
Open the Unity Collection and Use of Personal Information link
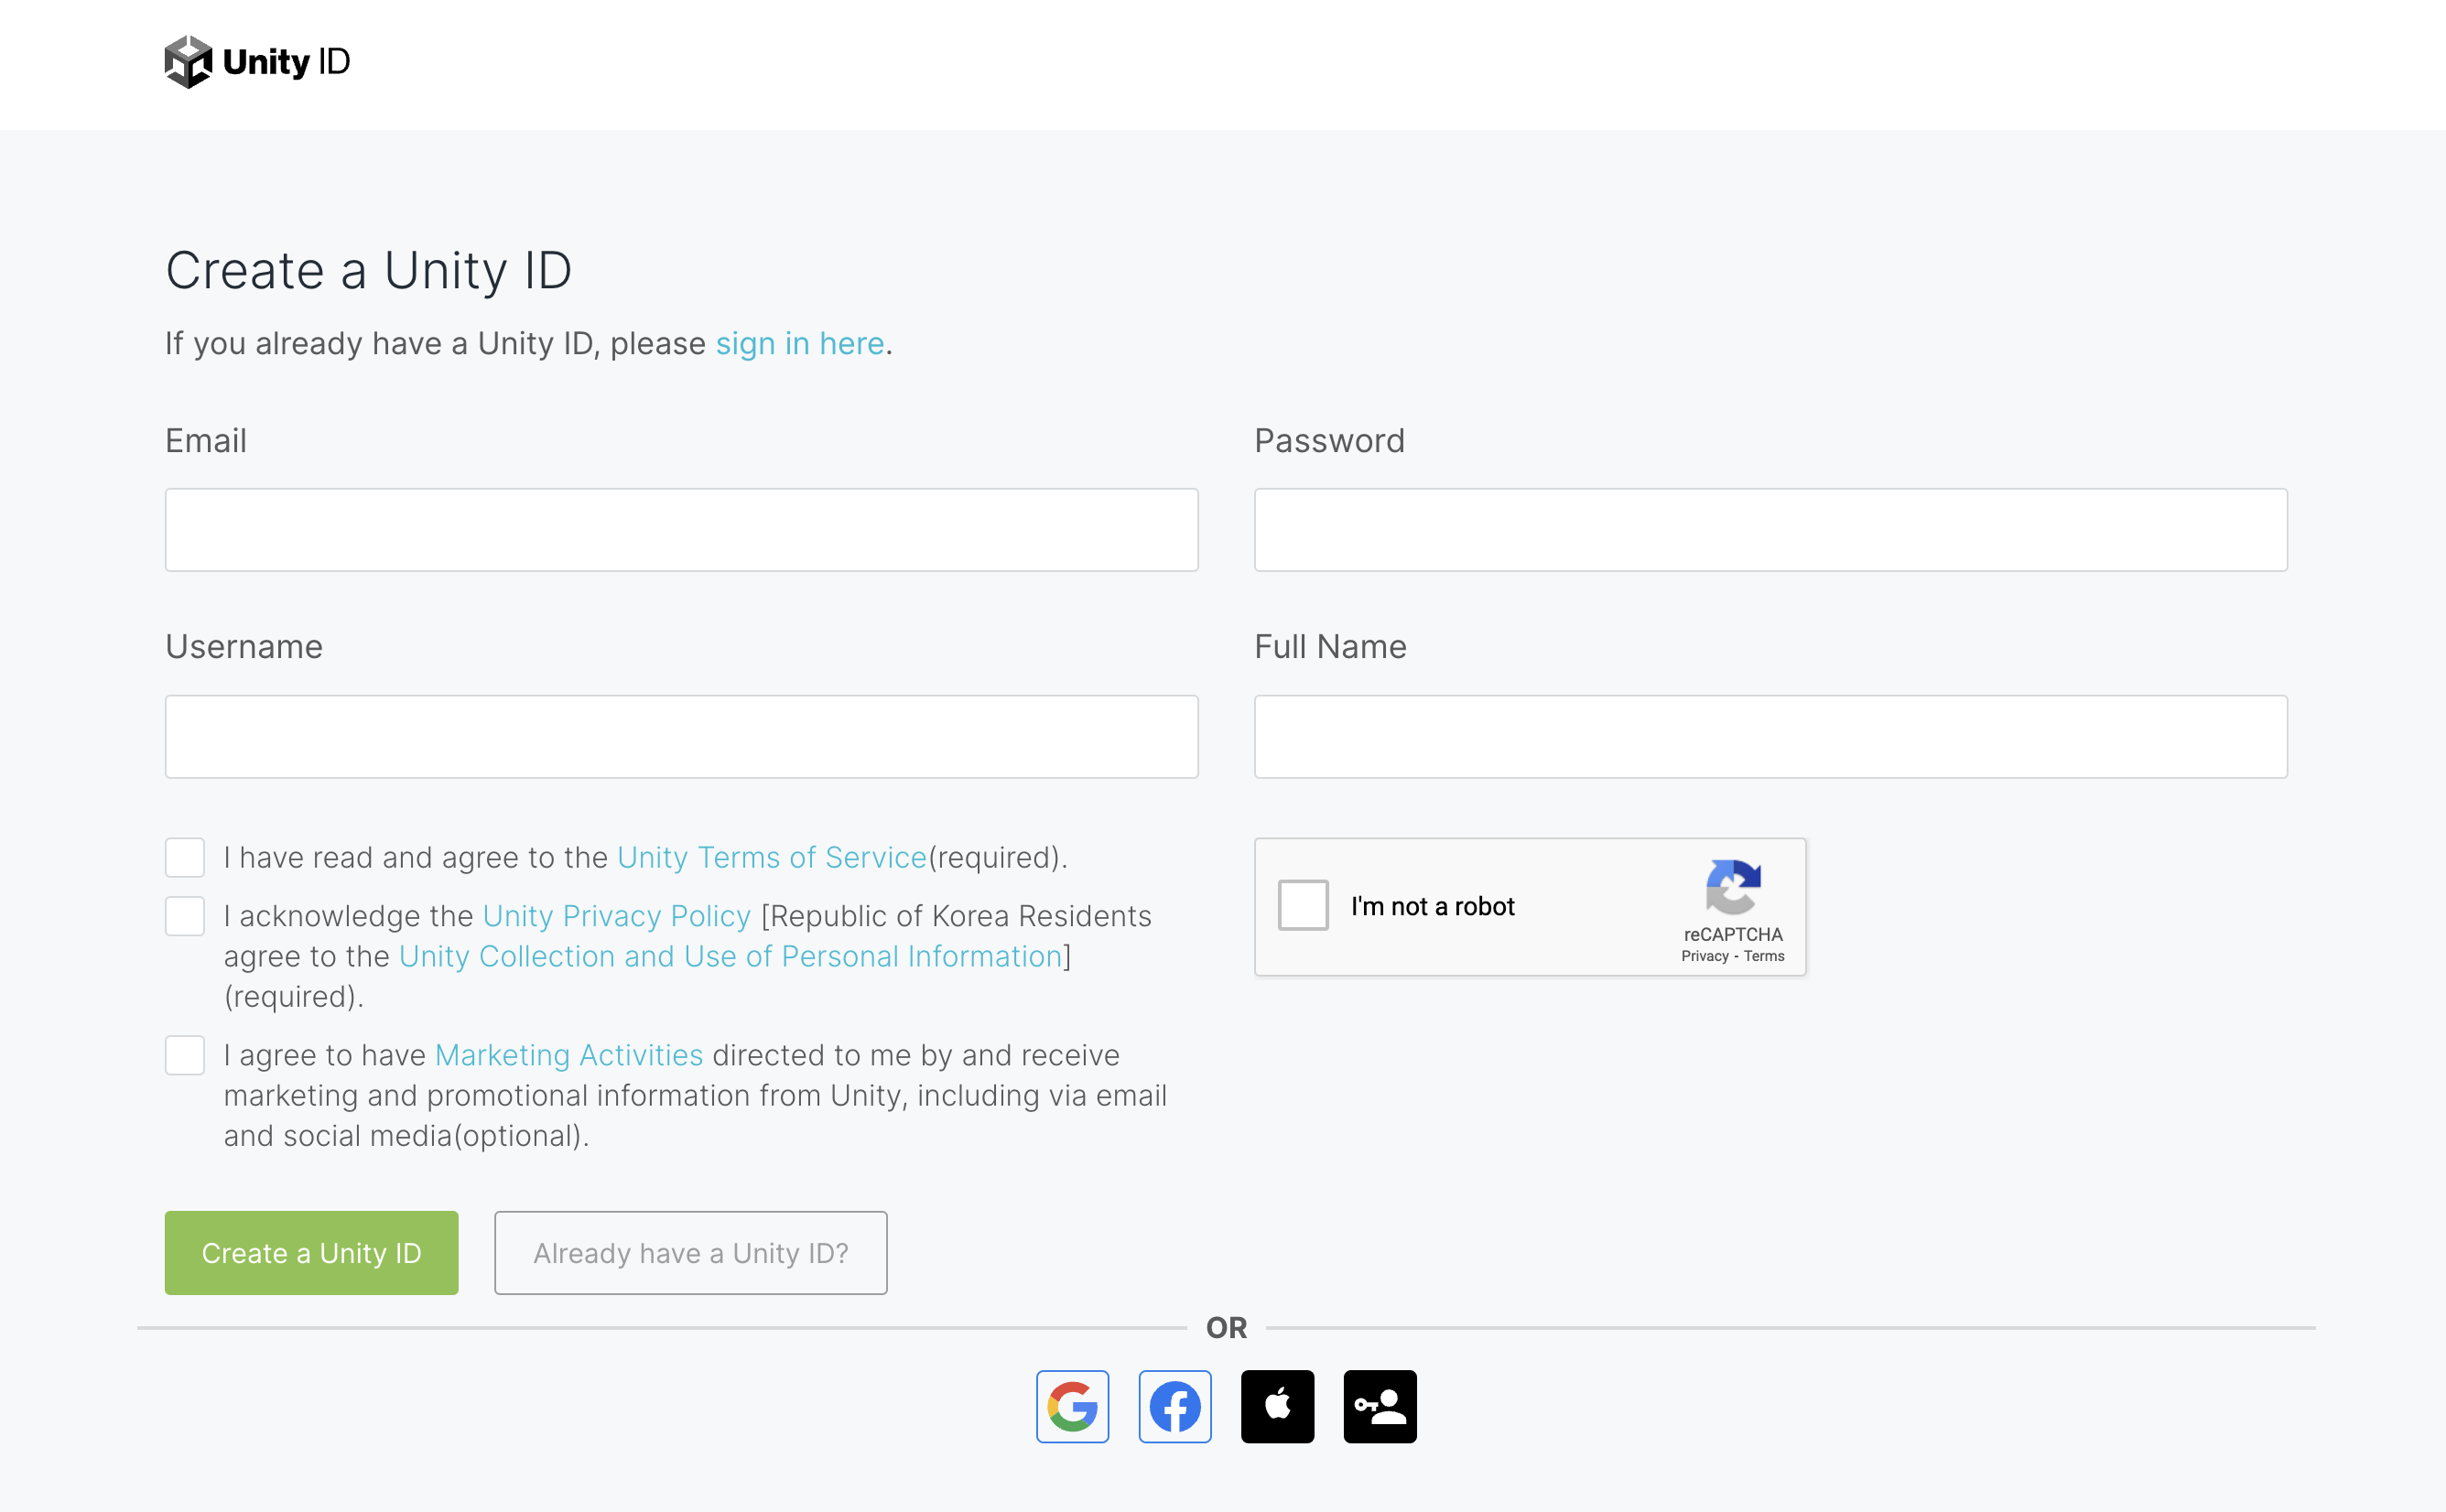pyautogui.click(x=730, y=956)
